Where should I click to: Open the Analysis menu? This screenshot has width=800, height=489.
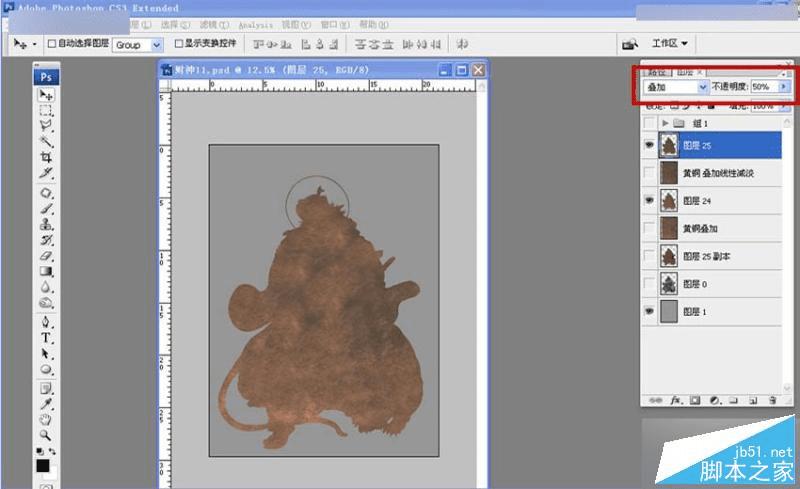click(255, 24)
